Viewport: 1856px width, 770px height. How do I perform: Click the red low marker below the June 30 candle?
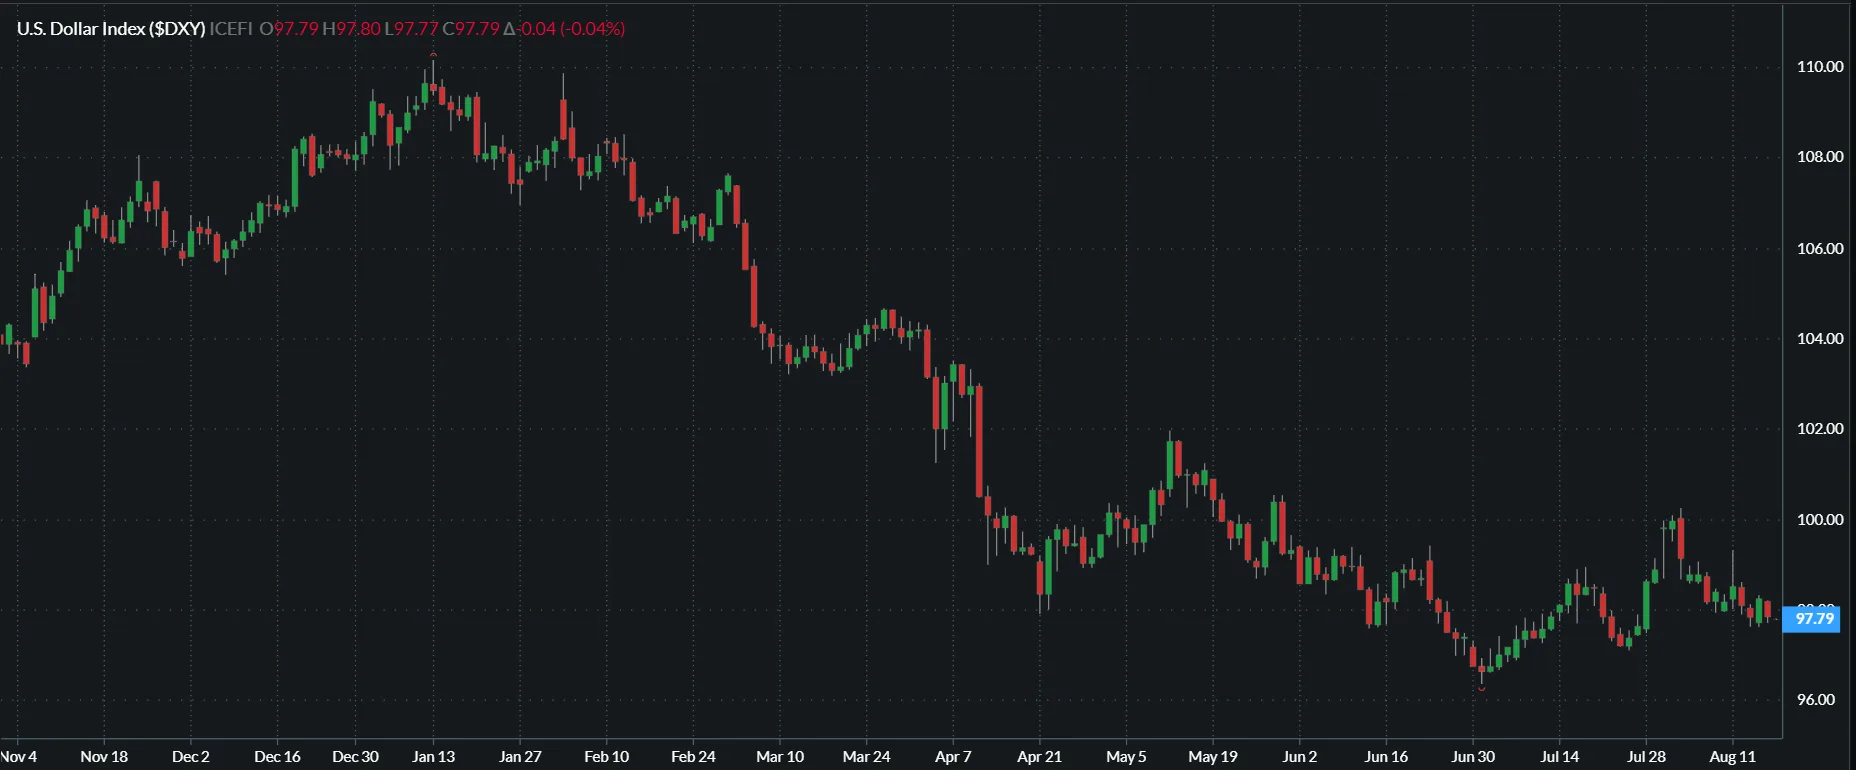[1482, 688]
